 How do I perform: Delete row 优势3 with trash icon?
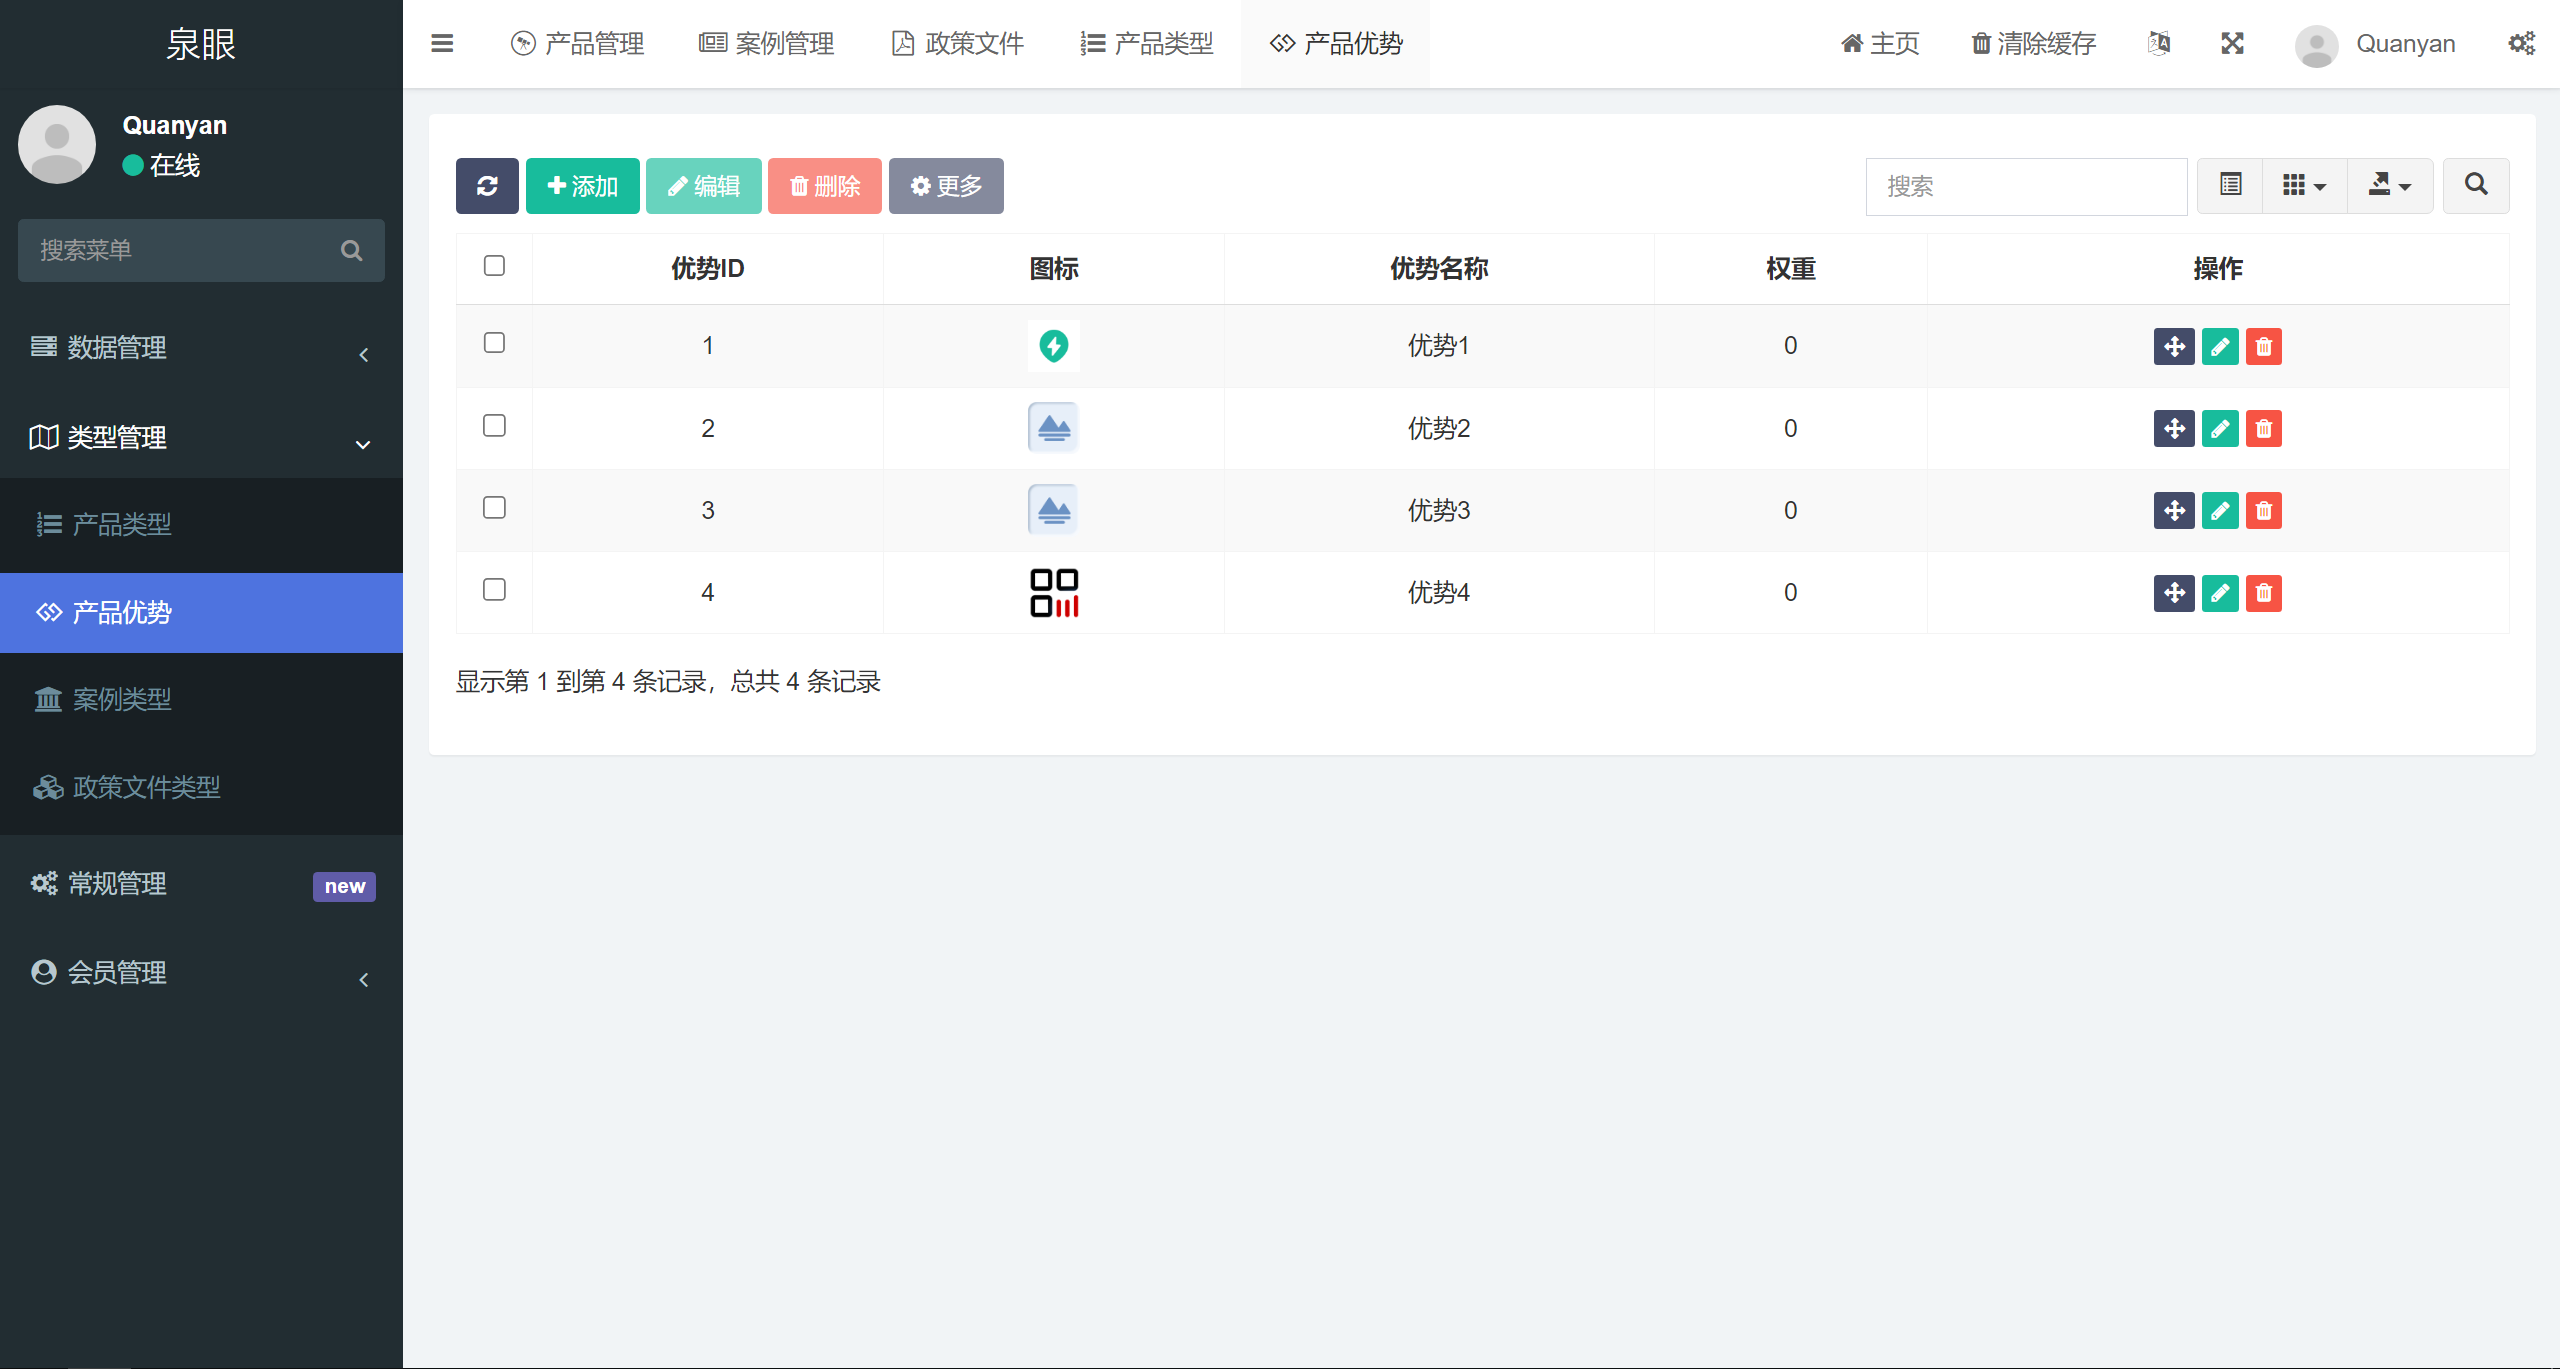2264,511
